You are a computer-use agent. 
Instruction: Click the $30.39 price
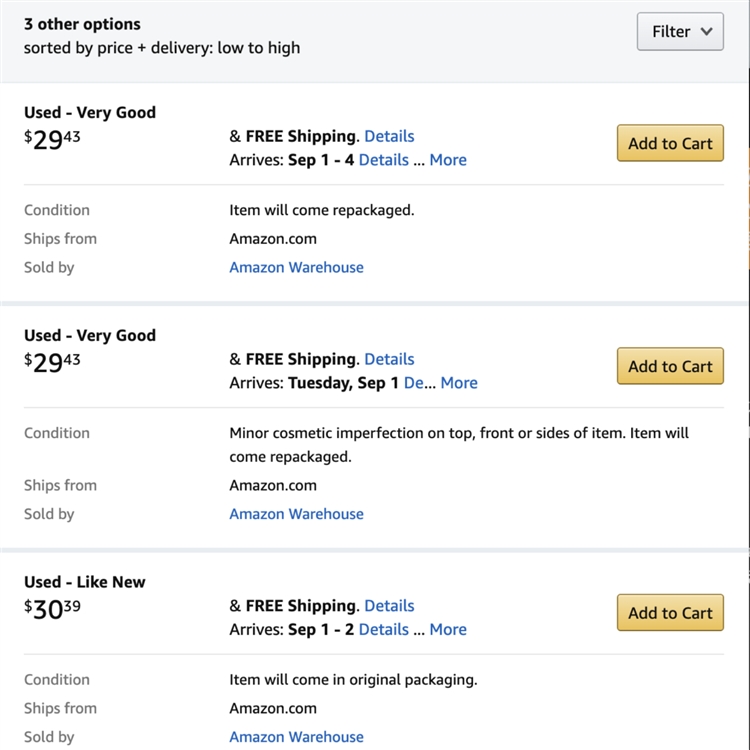pyautogui.click(x=52, y=609)
